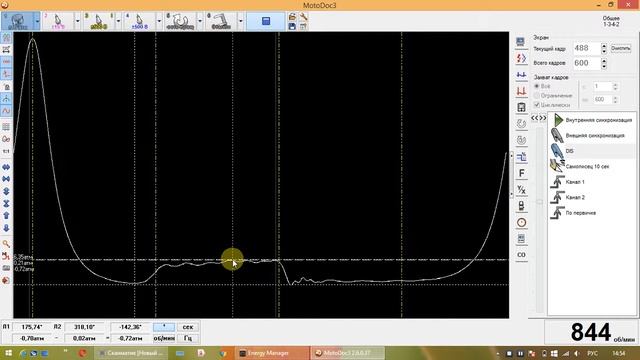The image size is (640, 360).
Task: Select channel 2 probe with pink label
Action: pyautogui.click(x=58, y=21)
